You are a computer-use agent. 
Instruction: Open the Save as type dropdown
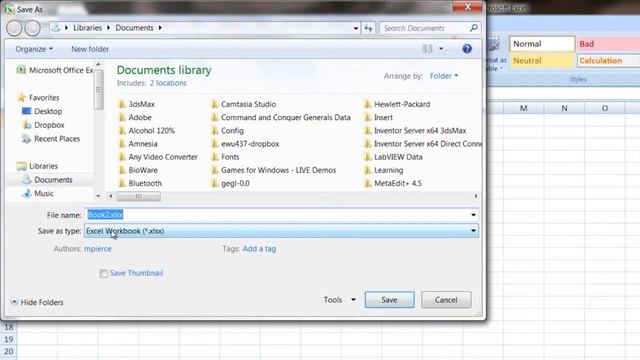(x=281, y=231)
